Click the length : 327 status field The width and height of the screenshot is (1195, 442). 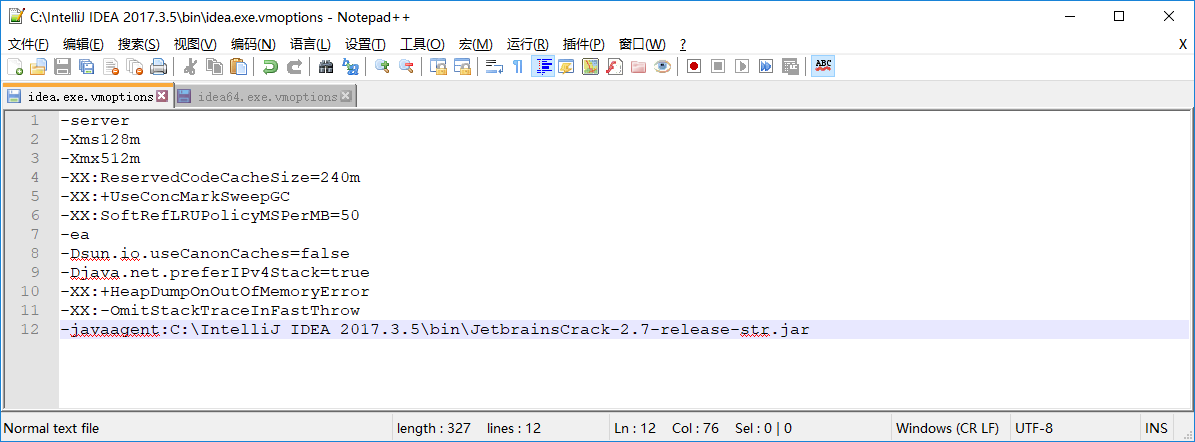point(434,428)
